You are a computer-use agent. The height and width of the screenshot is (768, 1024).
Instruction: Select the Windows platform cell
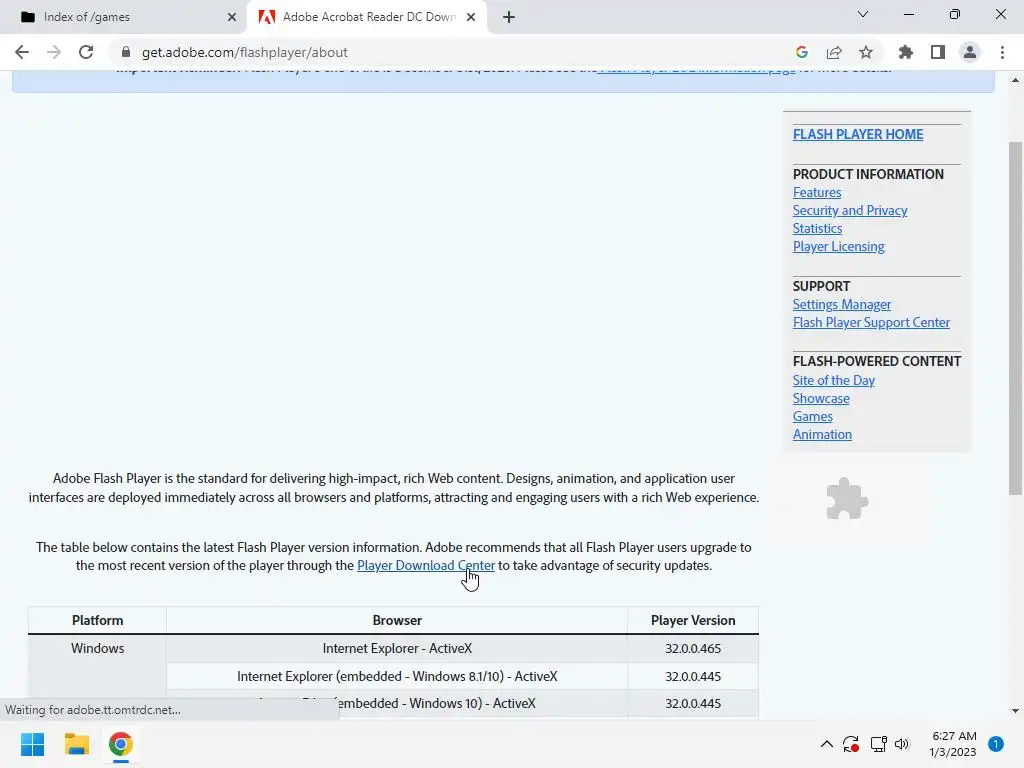[97, 648]
